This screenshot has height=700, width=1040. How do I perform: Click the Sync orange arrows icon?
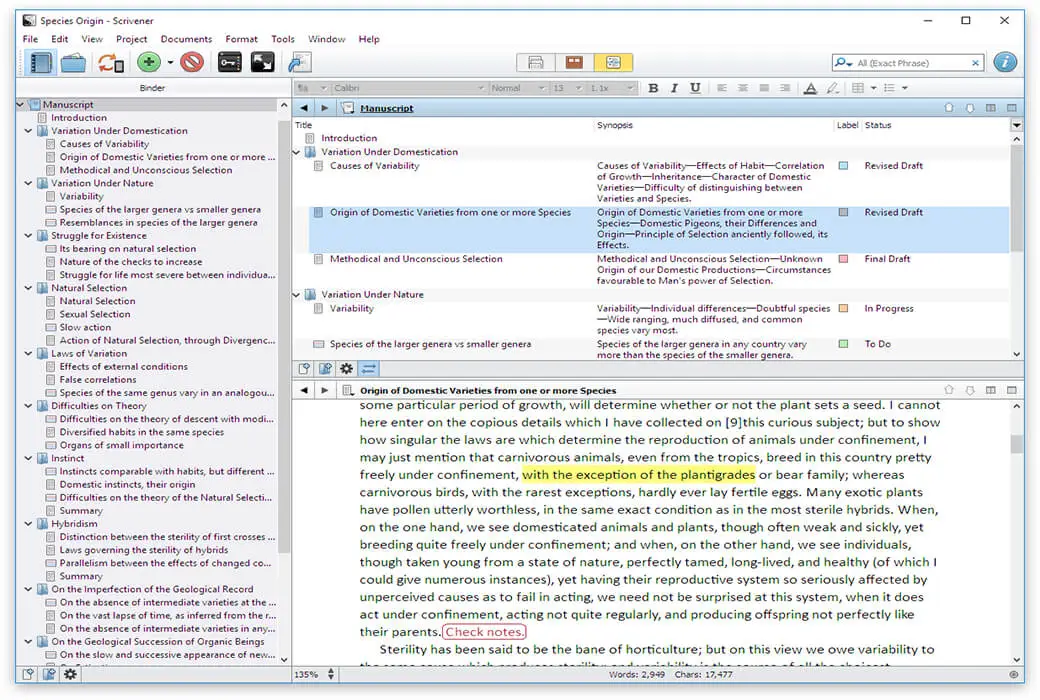pos(111,63)
